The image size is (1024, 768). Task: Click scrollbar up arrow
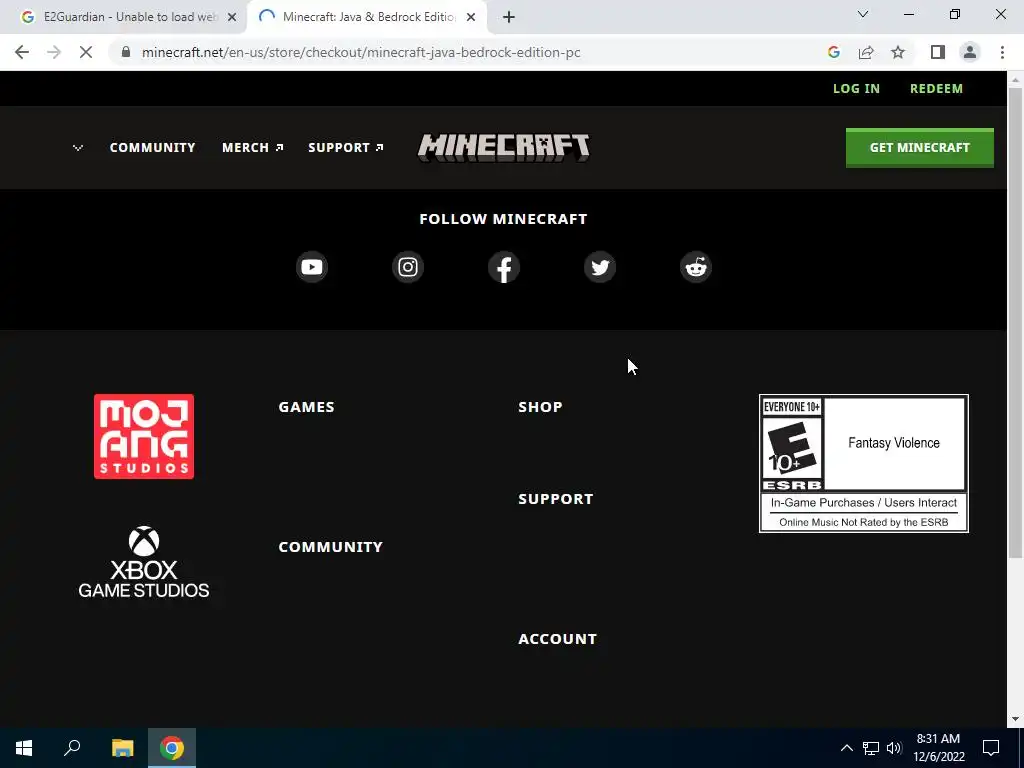click(1015, 80)
